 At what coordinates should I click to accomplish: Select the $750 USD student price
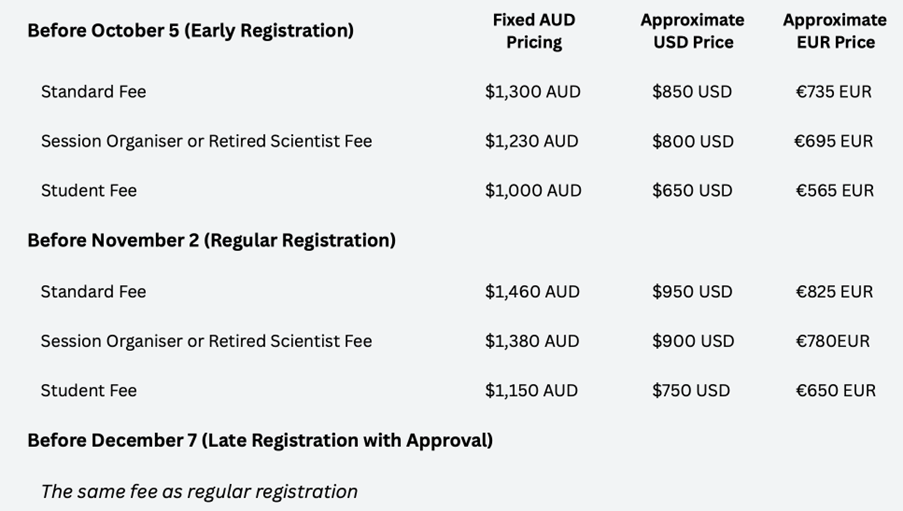[x=692, y=390]
